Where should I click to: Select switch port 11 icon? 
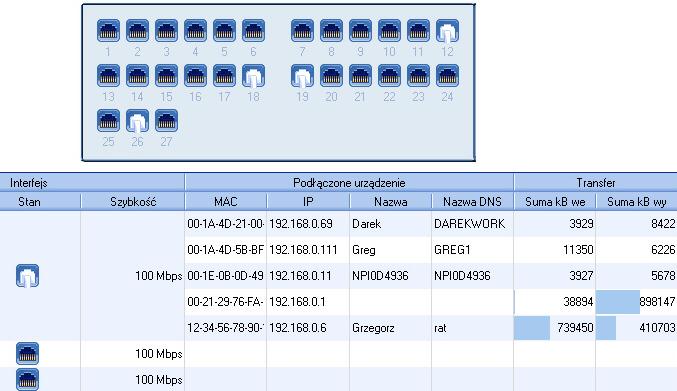click(418, 31)
